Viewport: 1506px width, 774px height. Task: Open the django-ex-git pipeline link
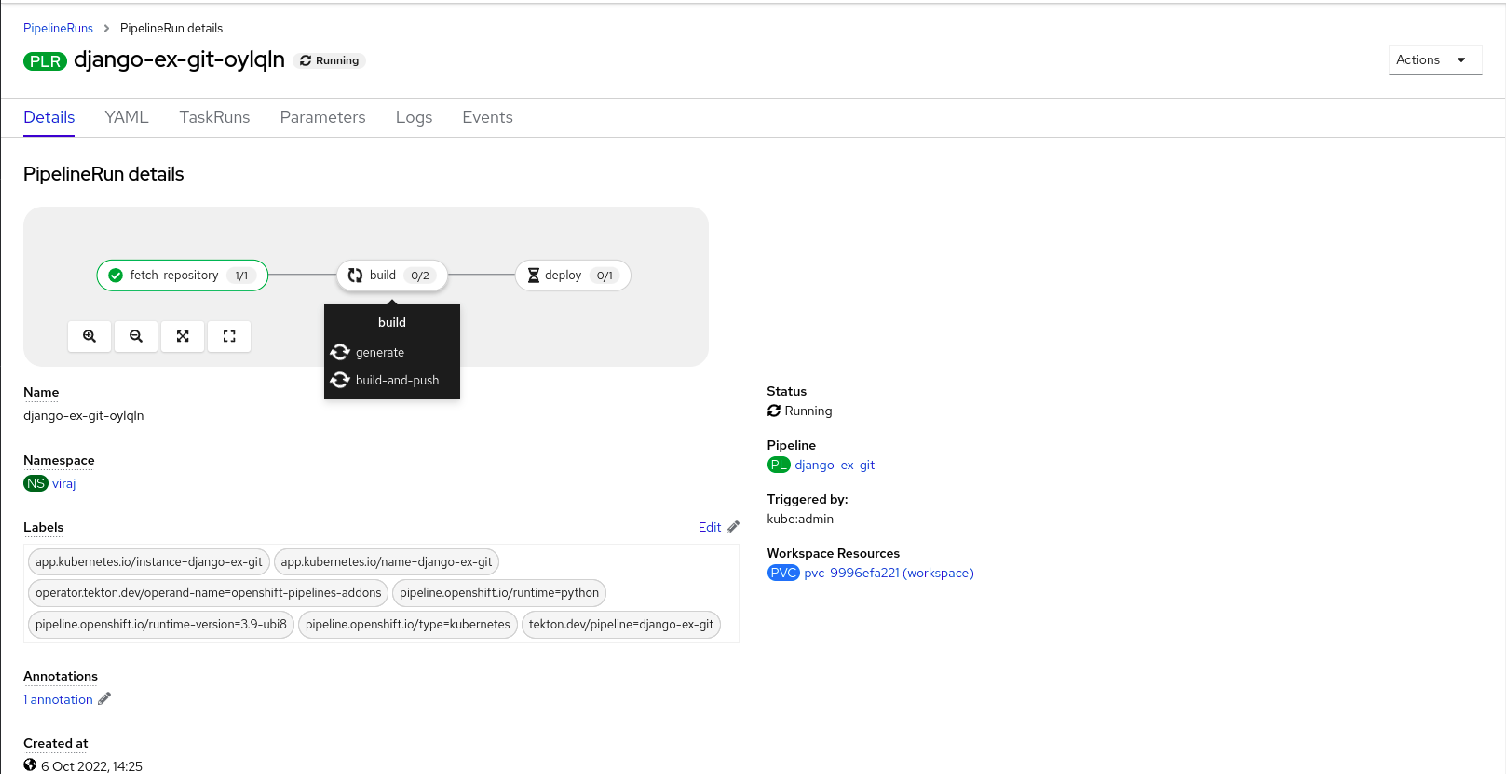834,465
